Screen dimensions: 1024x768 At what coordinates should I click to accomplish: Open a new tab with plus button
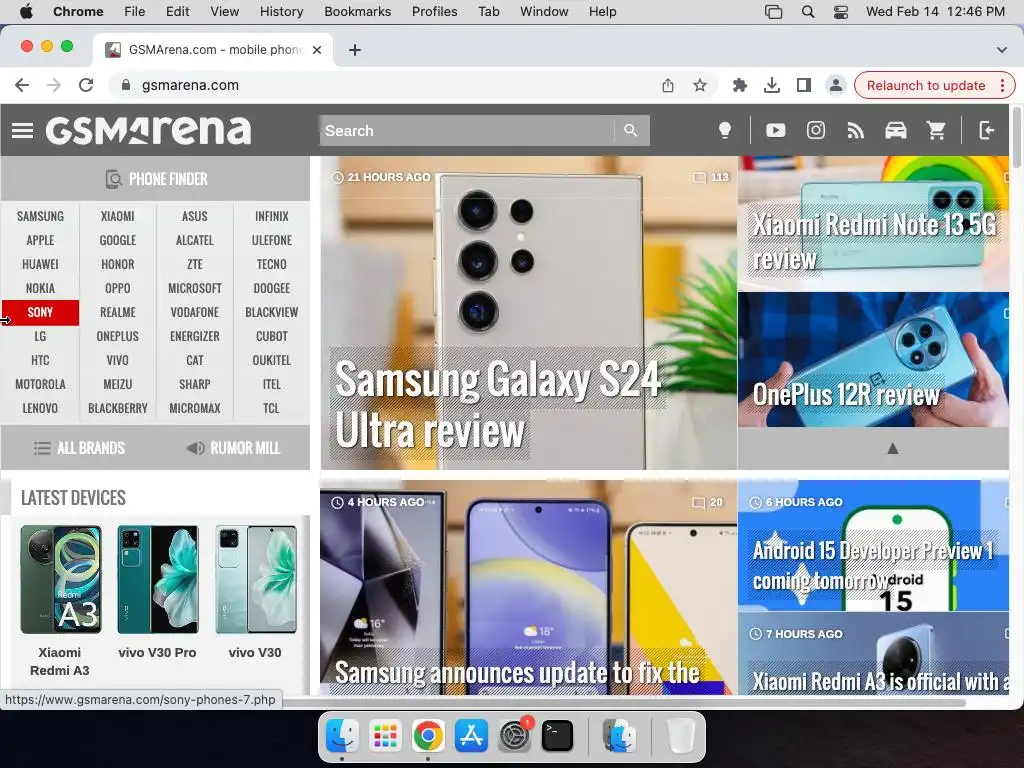tap(355, 50)
